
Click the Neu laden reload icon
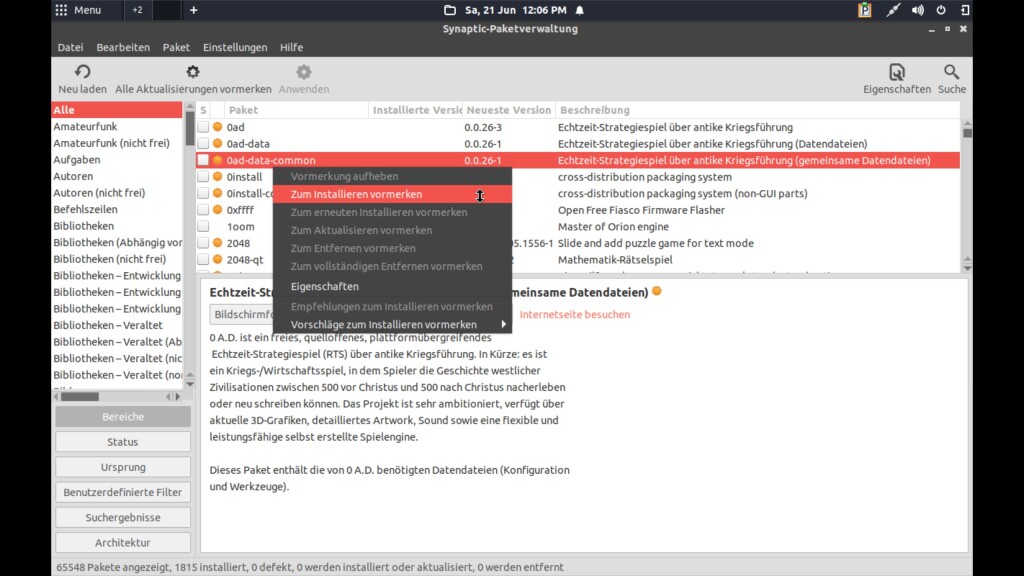pyautogui.click(x=82, y=71)
